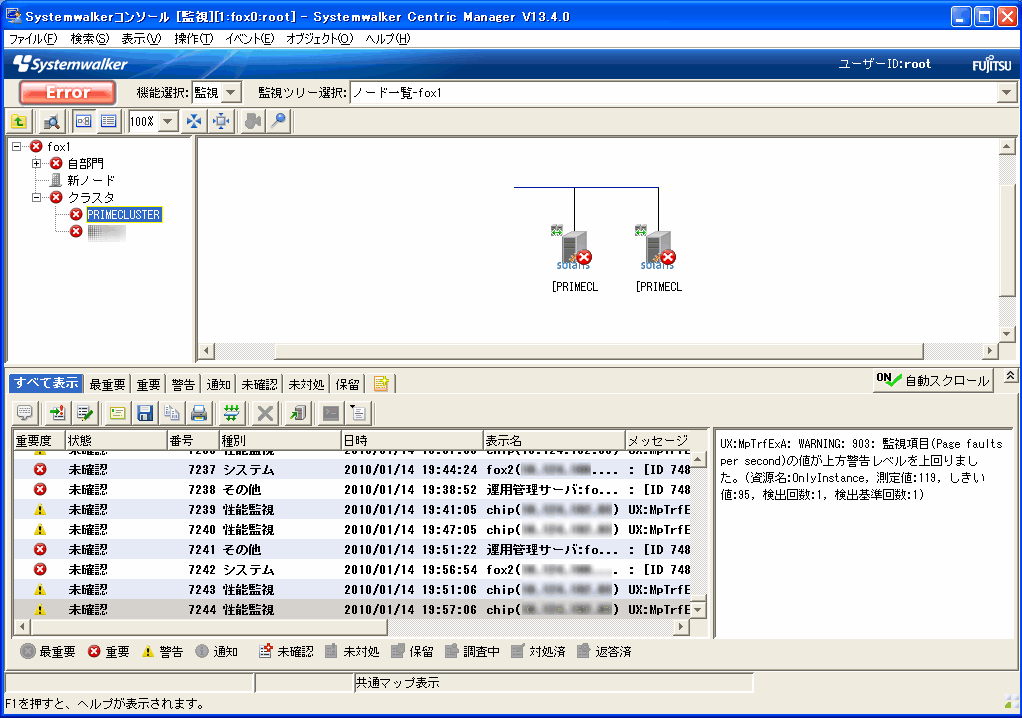Select event row number 7244

(352, 610)
